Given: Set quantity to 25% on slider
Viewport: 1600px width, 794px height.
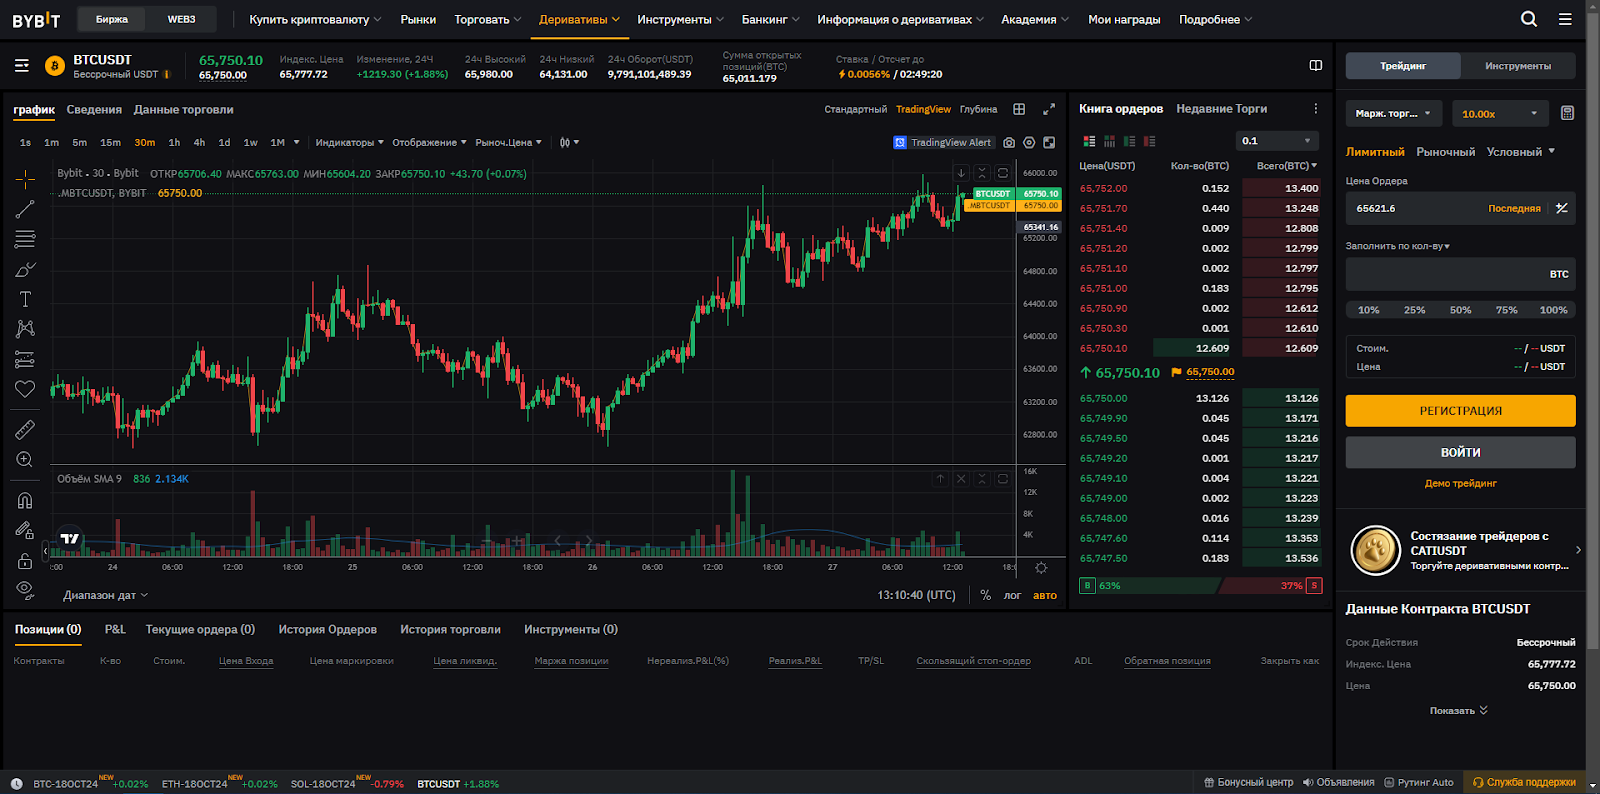Looking at the screenshot, I should click(1414, 310).
